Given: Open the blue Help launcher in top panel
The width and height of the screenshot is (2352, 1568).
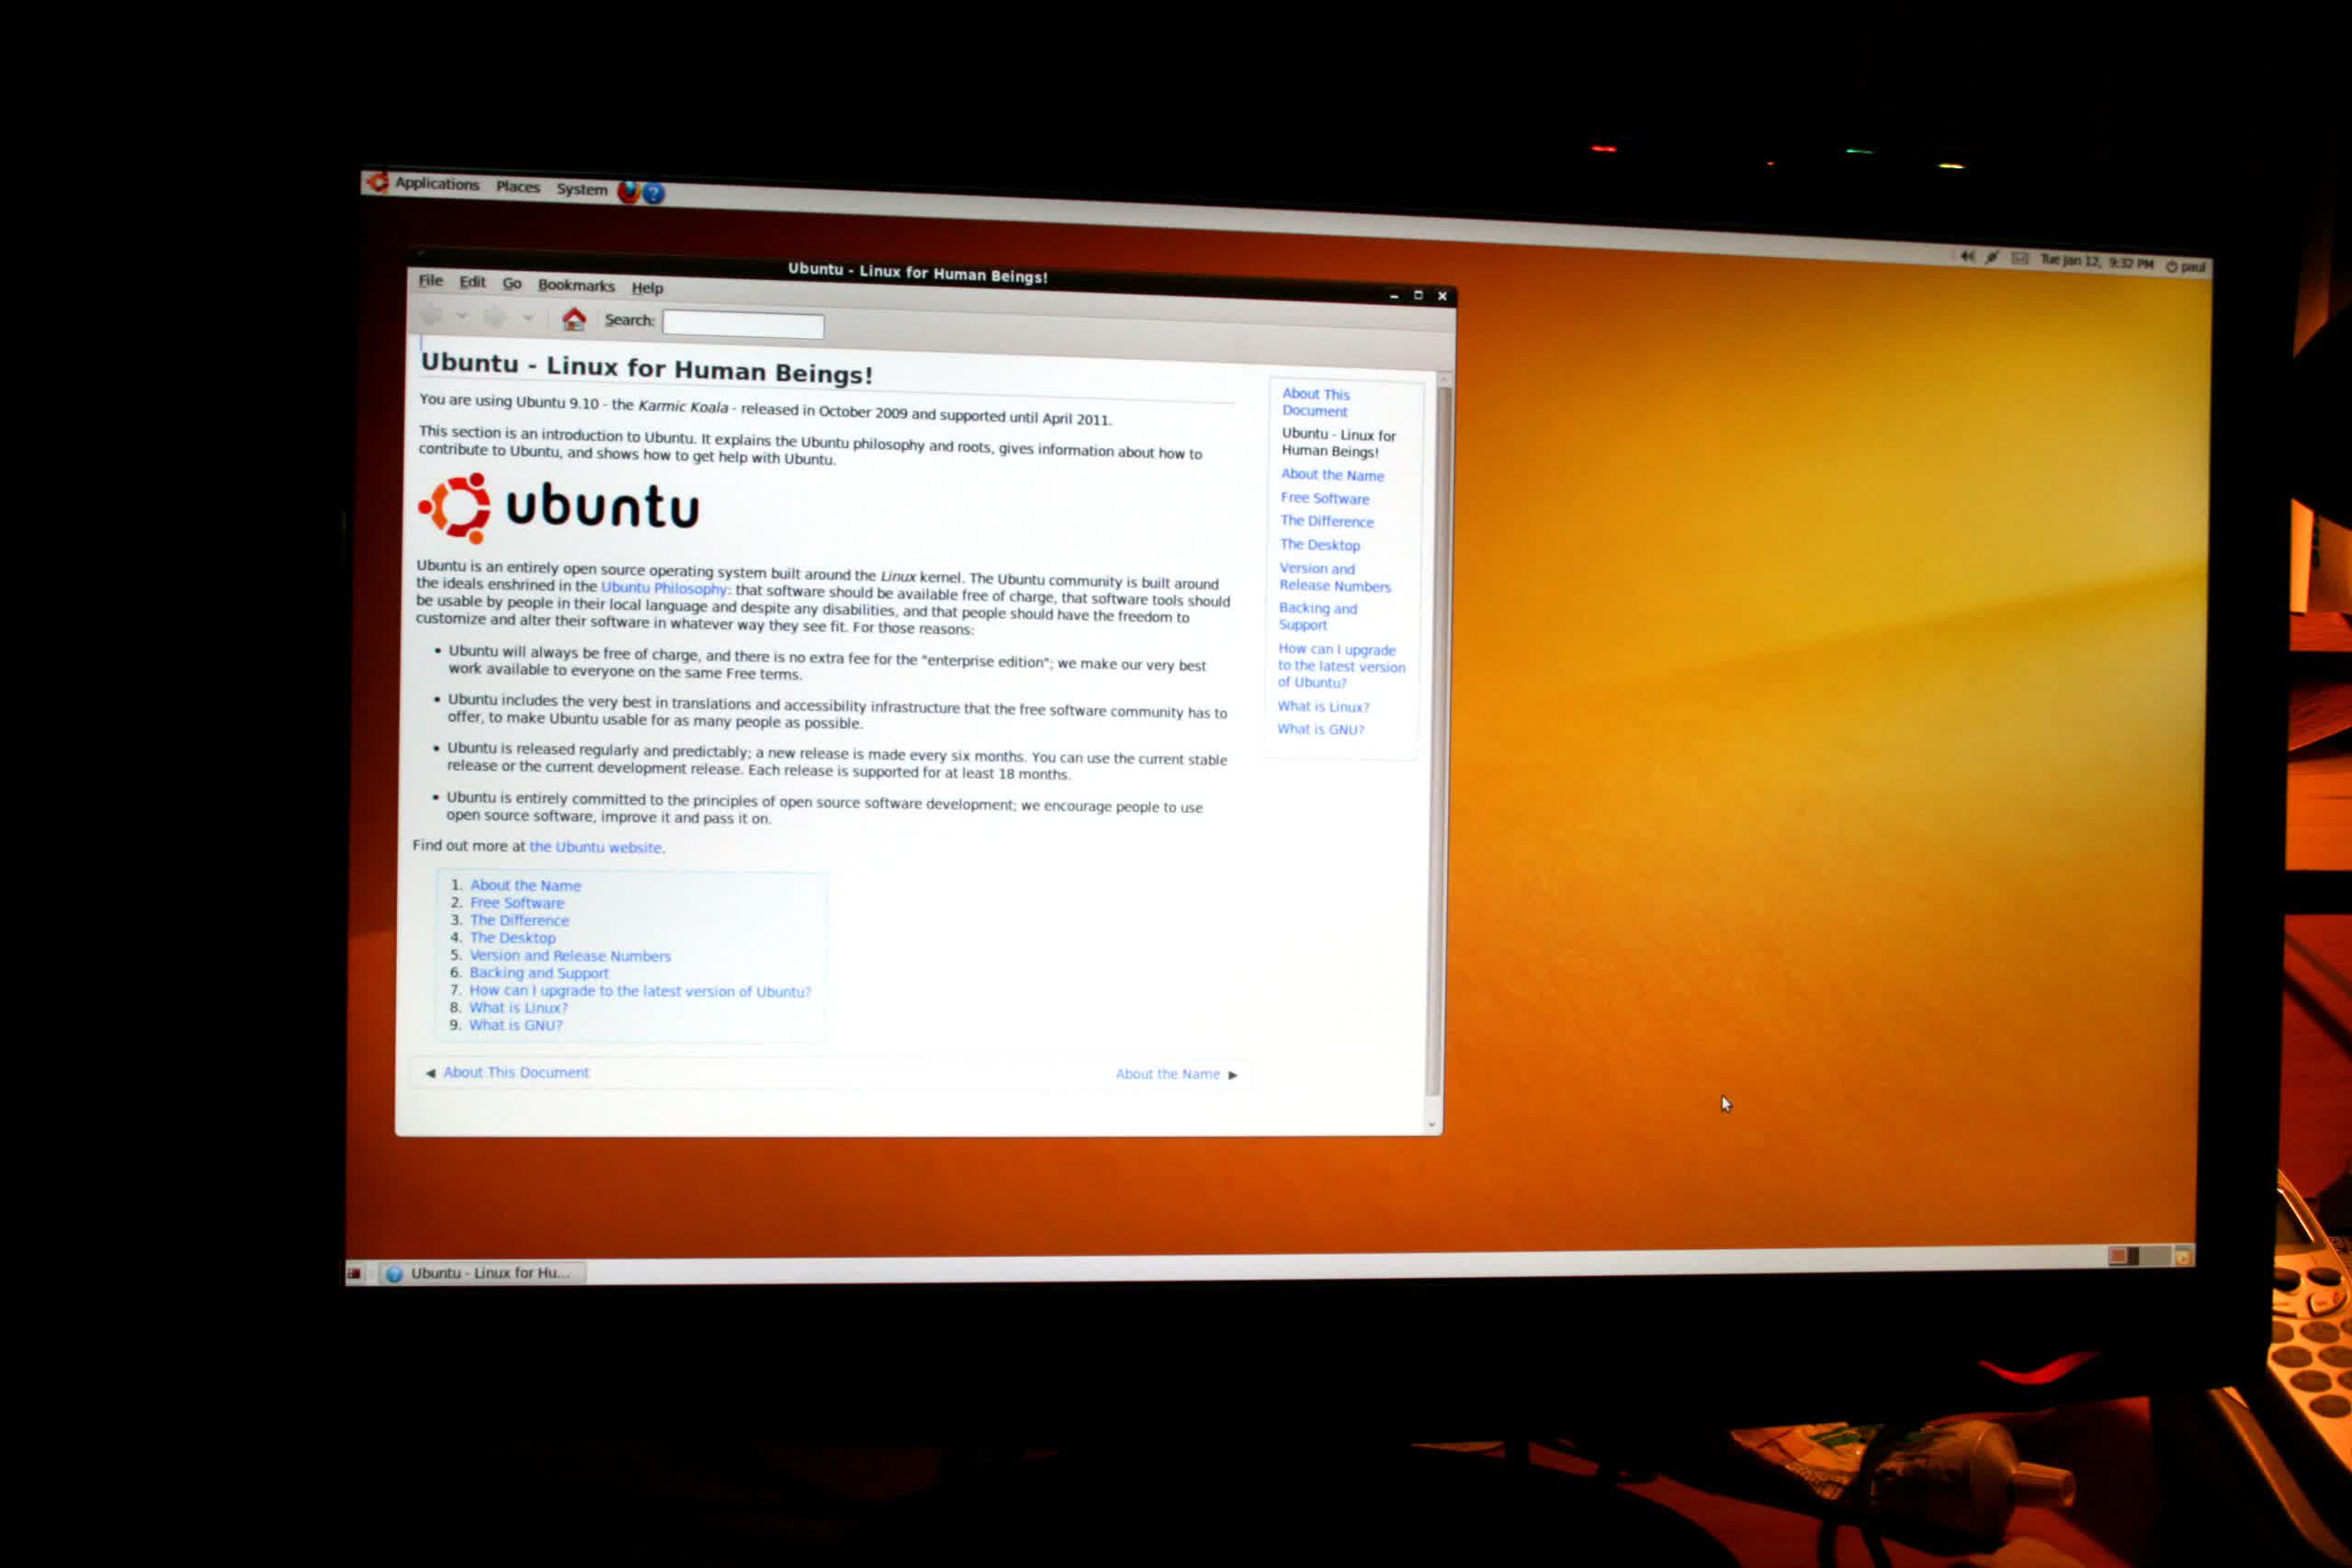Looking at the screenshot, I should 653,193.
